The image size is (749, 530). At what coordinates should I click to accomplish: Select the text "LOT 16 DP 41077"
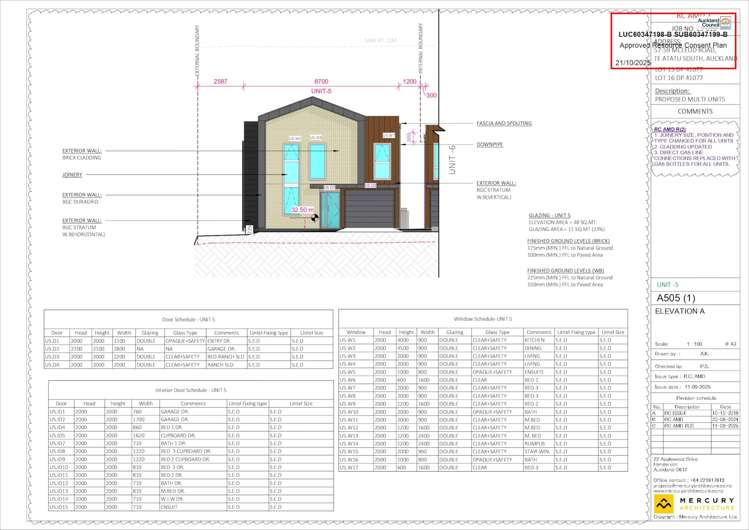click(x=678, y=77)
